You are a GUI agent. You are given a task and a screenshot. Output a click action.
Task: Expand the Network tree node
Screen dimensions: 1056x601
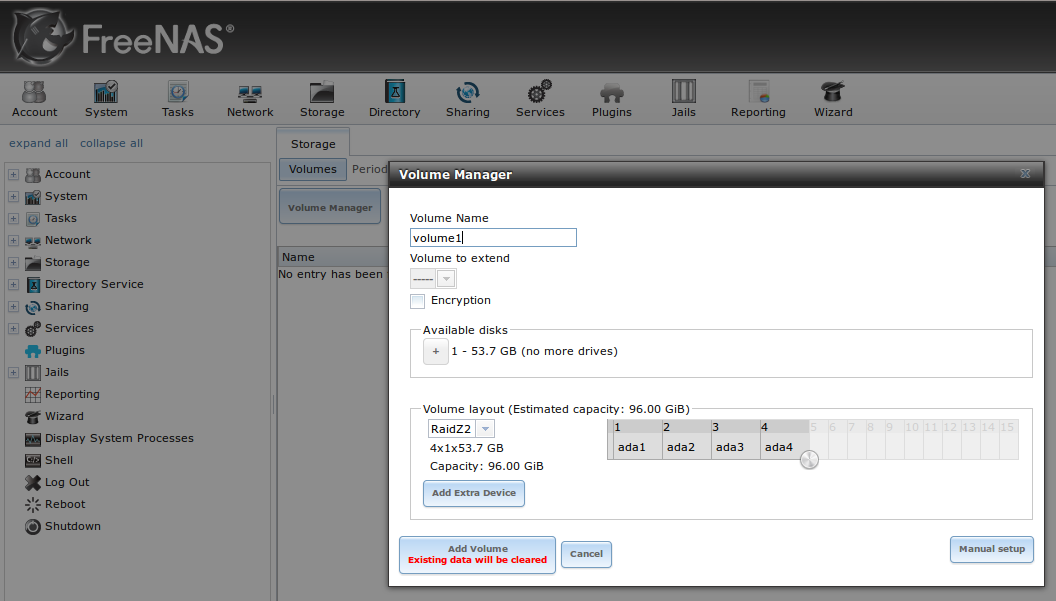[x=13, y=241]
